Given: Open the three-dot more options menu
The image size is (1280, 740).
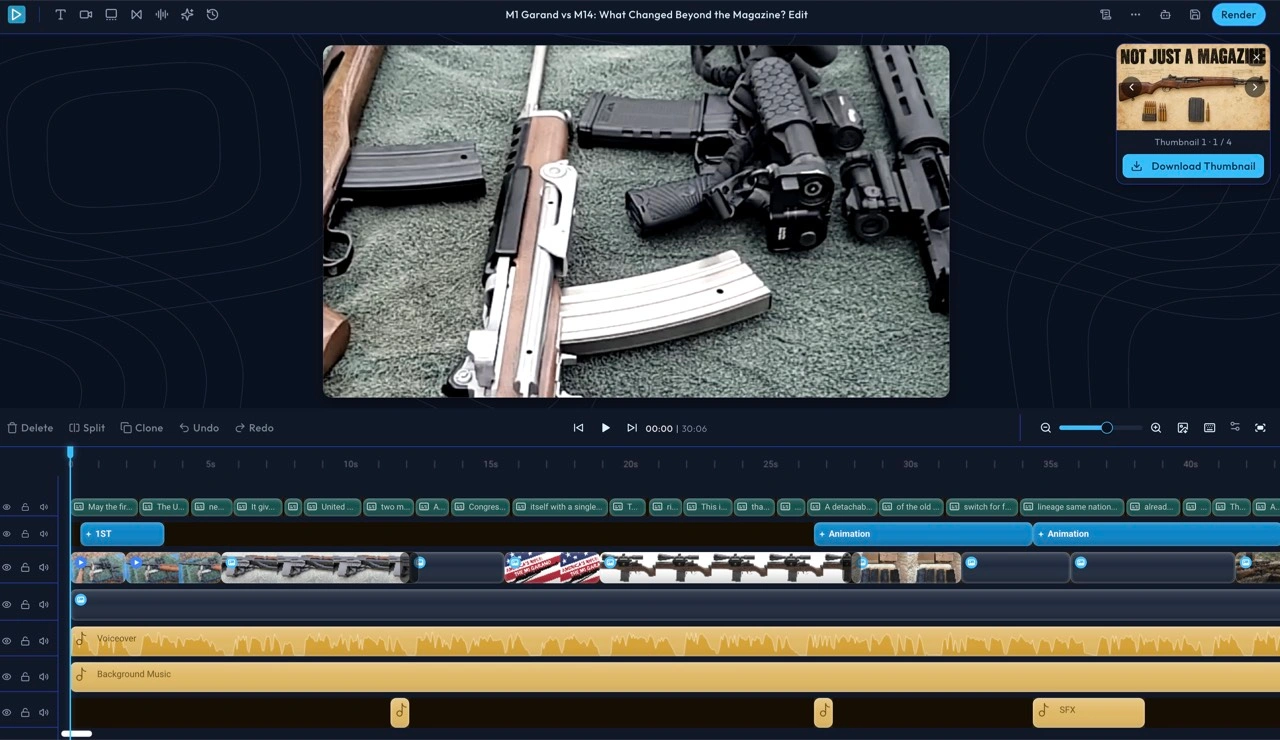Looking at the screenshot, I should point(1135,15).
